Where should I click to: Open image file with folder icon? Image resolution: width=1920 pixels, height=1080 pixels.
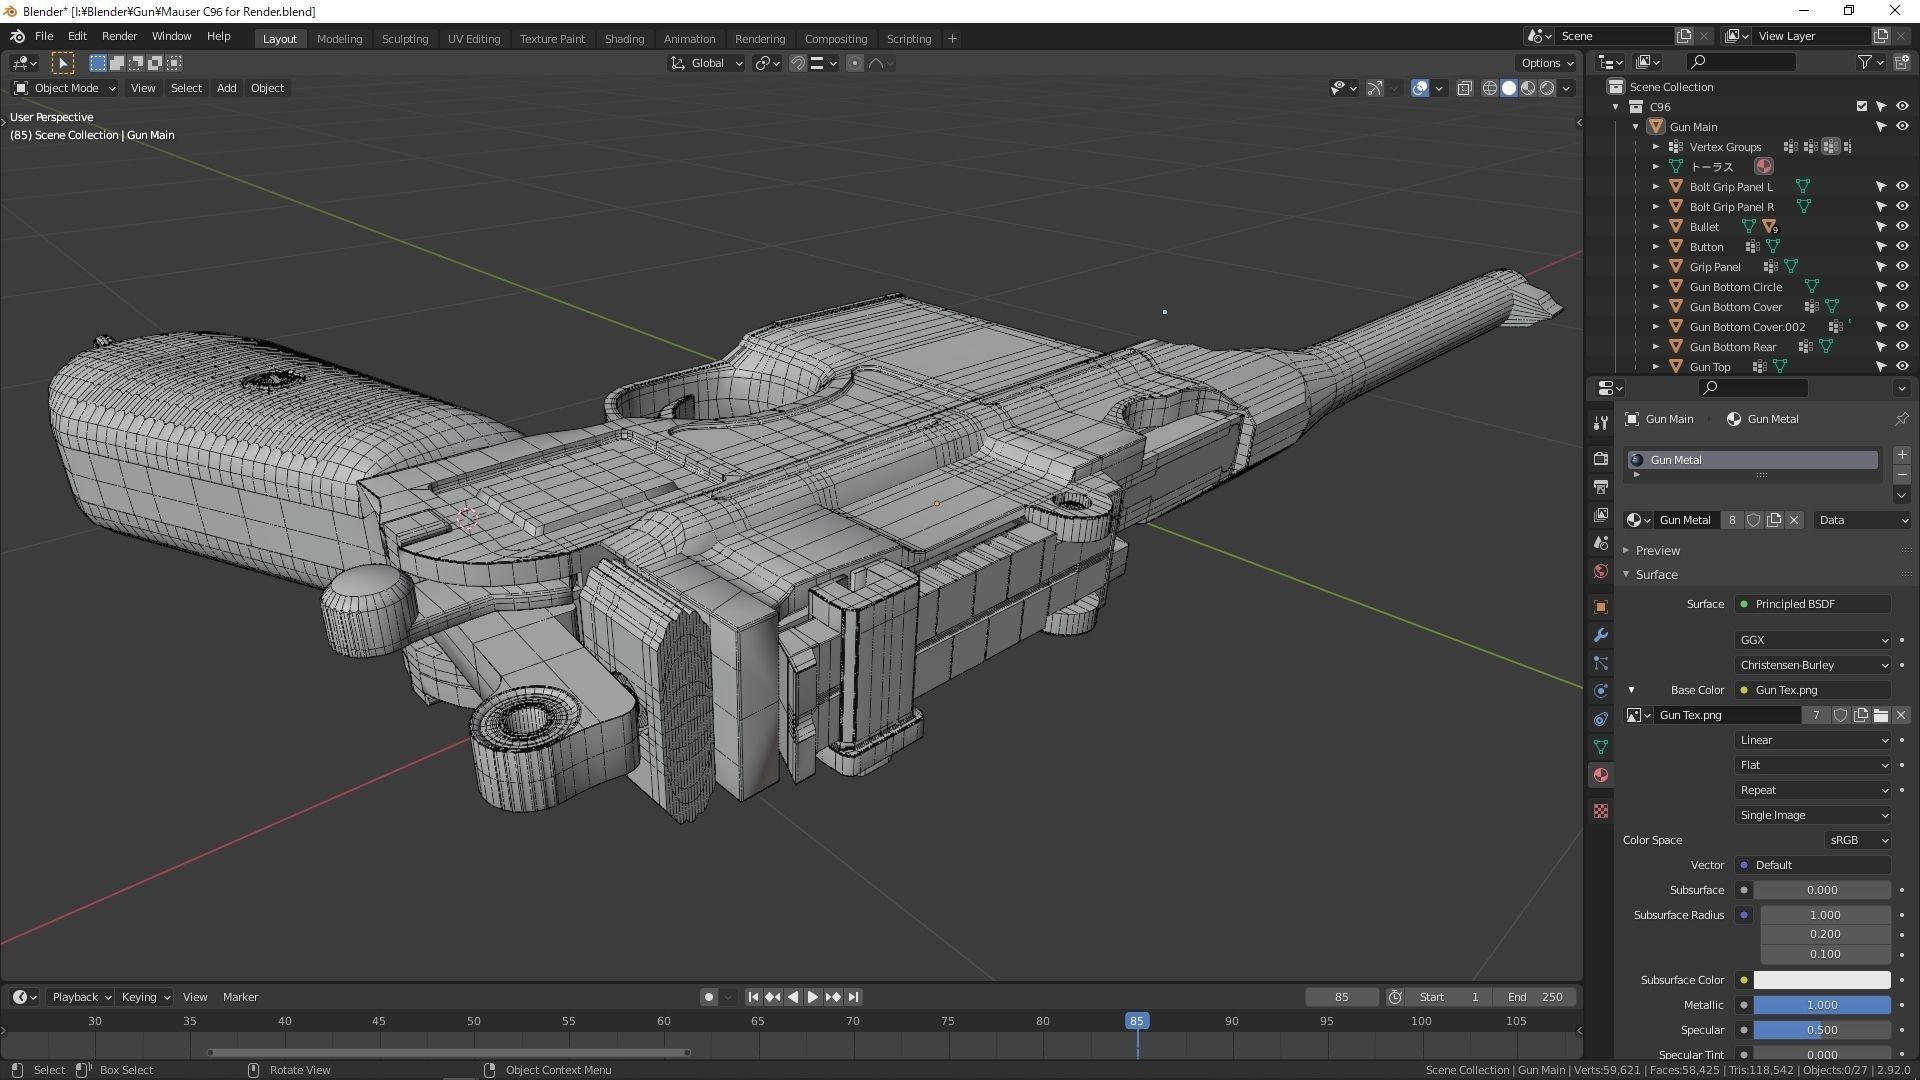coord(1881,715)
